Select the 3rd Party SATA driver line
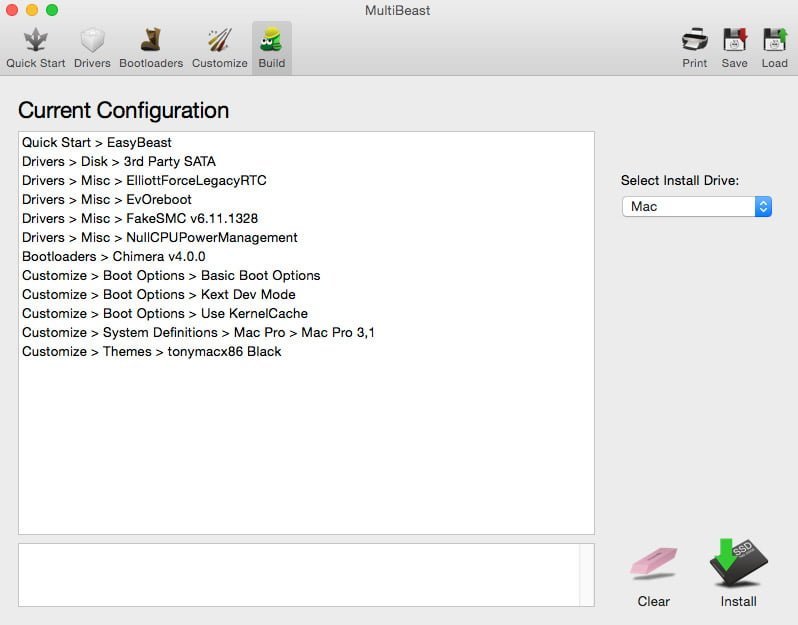This screenshot has height=625, width=798. coord(118,162)
